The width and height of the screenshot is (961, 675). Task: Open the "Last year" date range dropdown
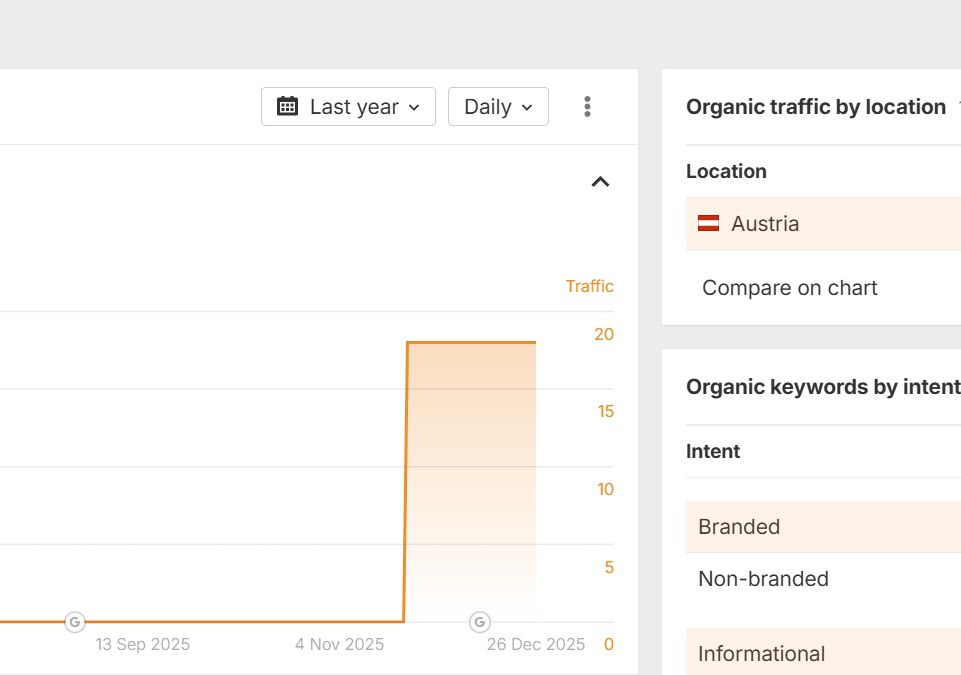(348, 107)
